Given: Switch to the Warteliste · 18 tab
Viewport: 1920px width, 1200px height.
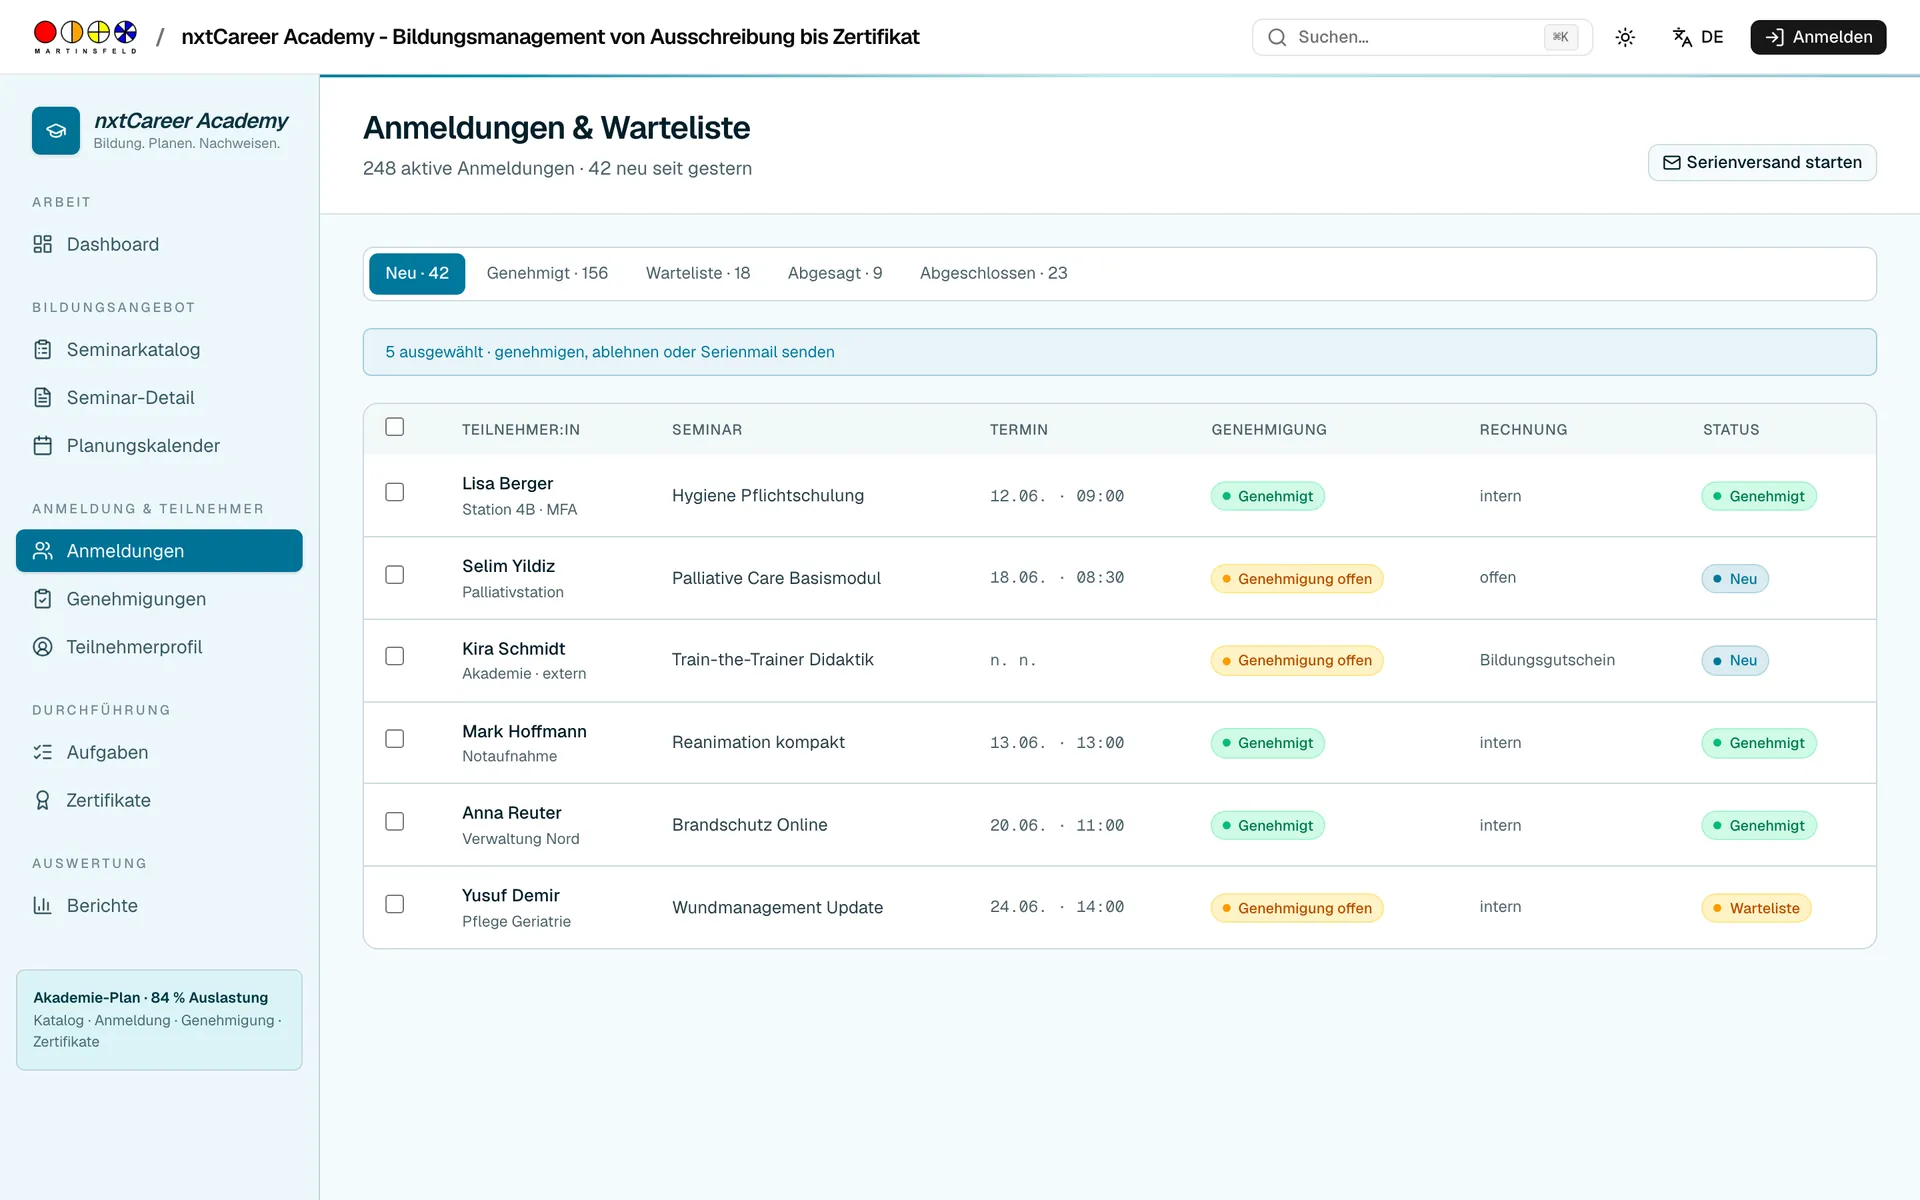Looking at the screenshot, I should tap(698, 273).
